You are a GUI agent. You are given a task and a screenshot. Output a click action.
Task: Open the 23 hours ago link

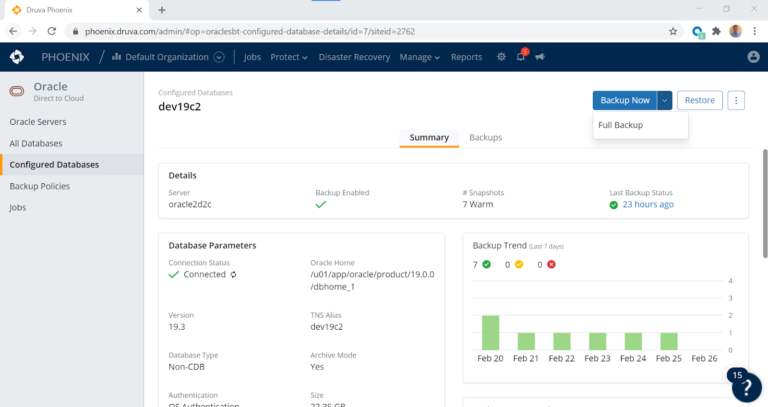(x=647, y=204)
